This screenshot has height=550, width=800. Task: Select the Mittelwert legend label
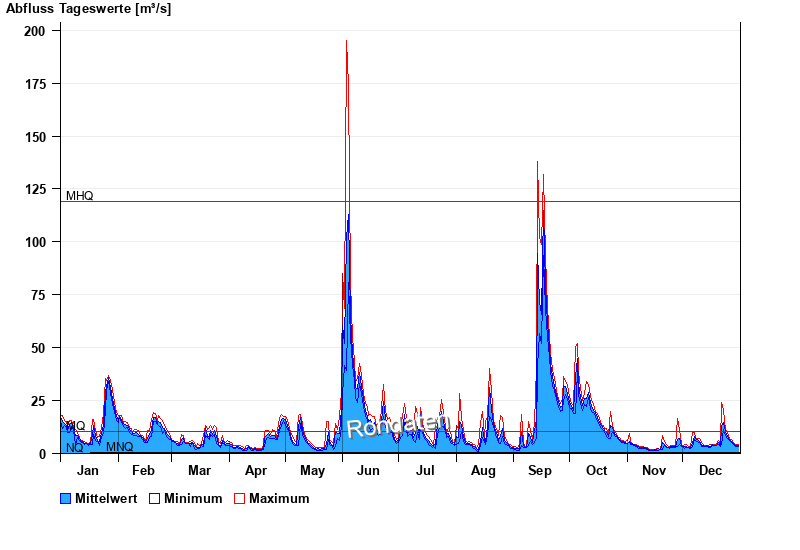tap(106, 498)
